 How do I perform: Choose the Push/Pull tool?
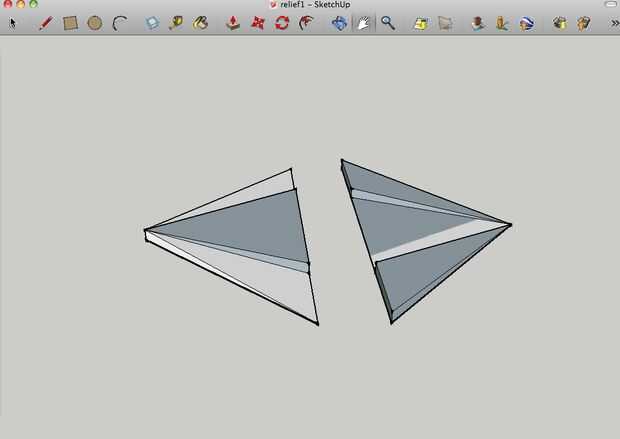(233, 23)
